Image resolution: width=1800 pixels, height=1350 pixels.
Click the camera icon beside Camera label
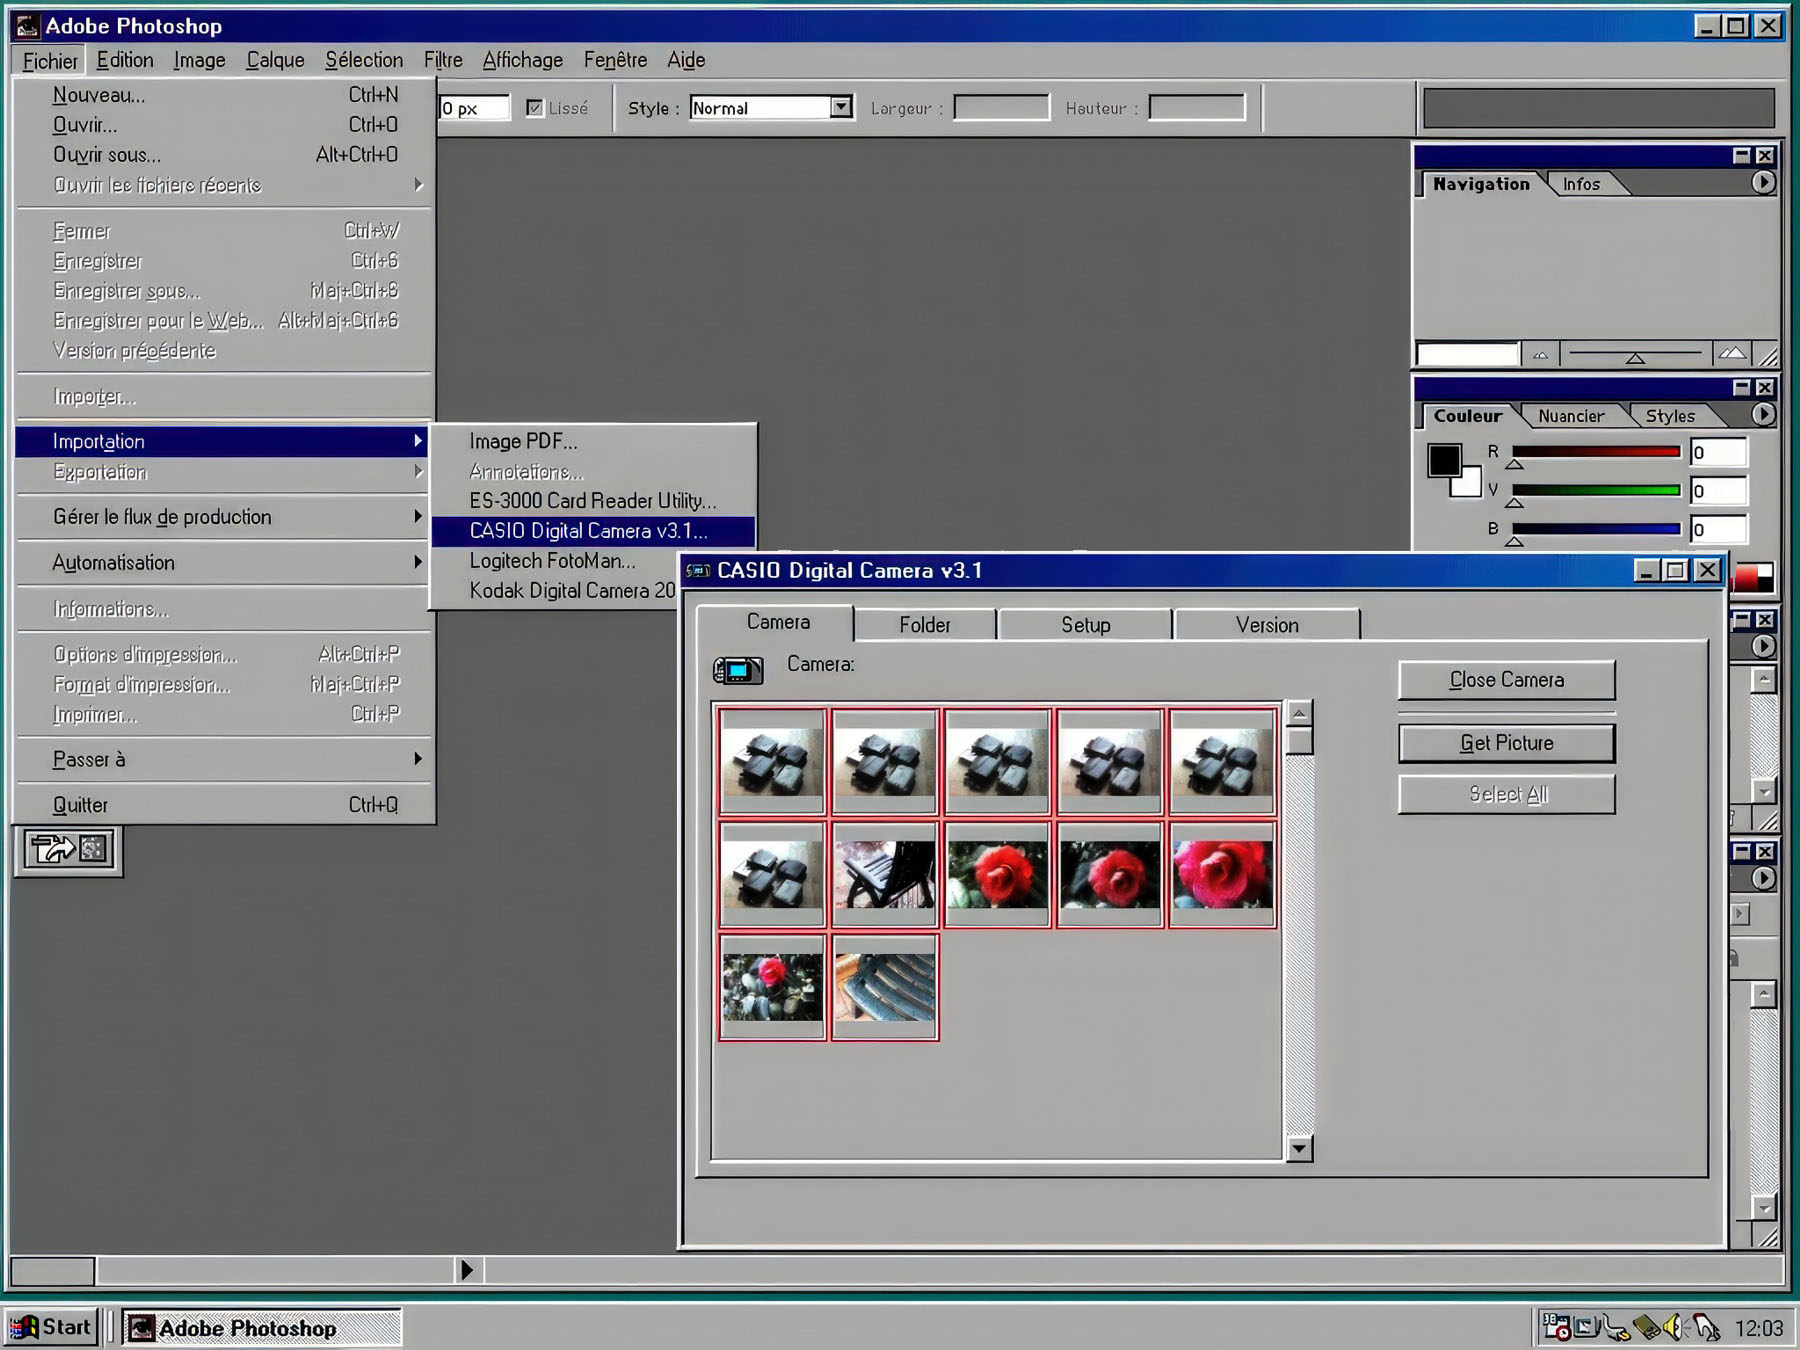pos(738,670)
